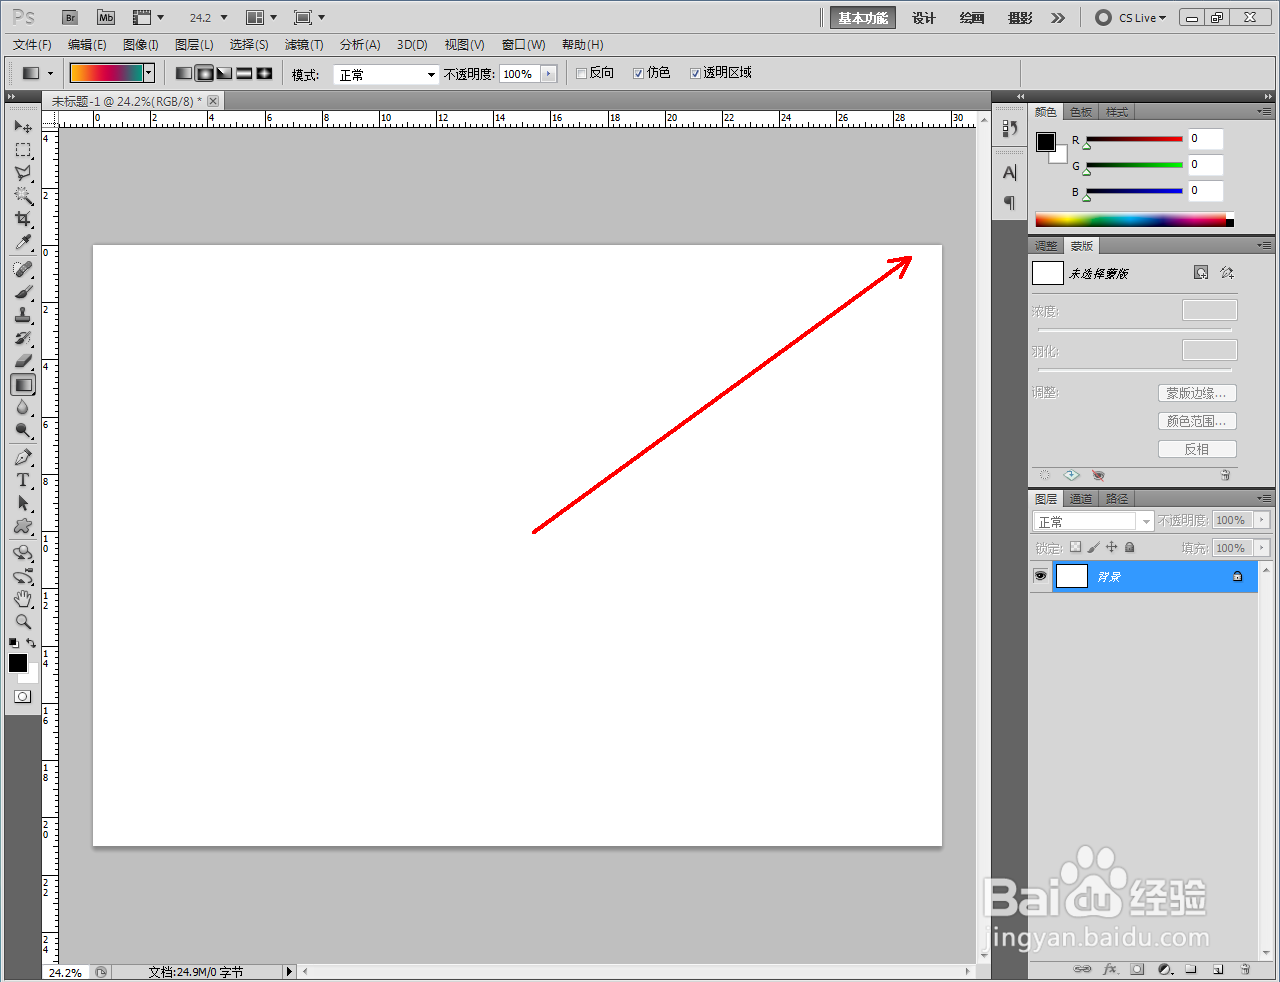Open the CS Live dropdown
Screen dimensions: 1280x982
[1131, 18]
